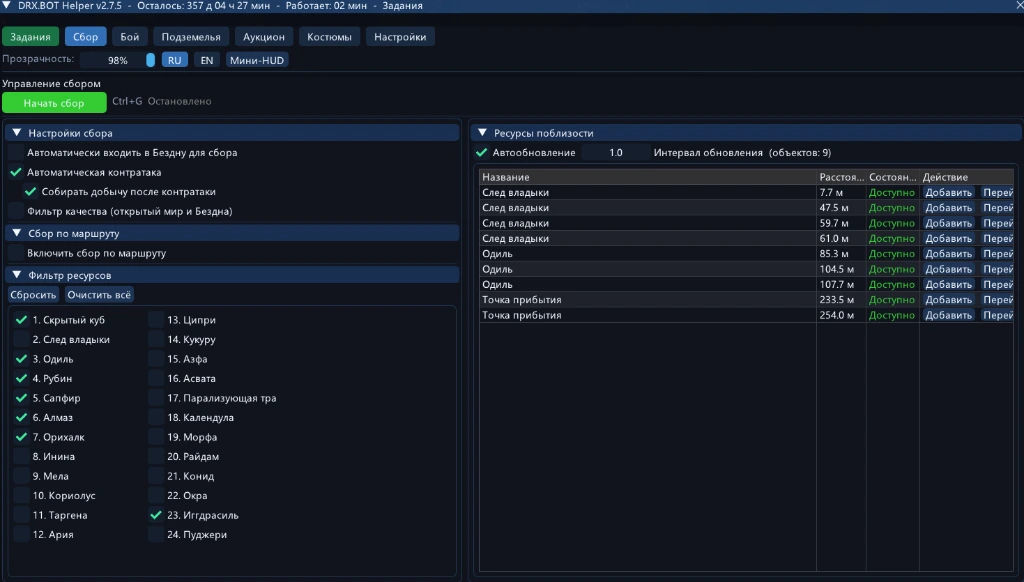Click the Очистить всё button
Screen dimensions: 1024x582
(99, 295)
